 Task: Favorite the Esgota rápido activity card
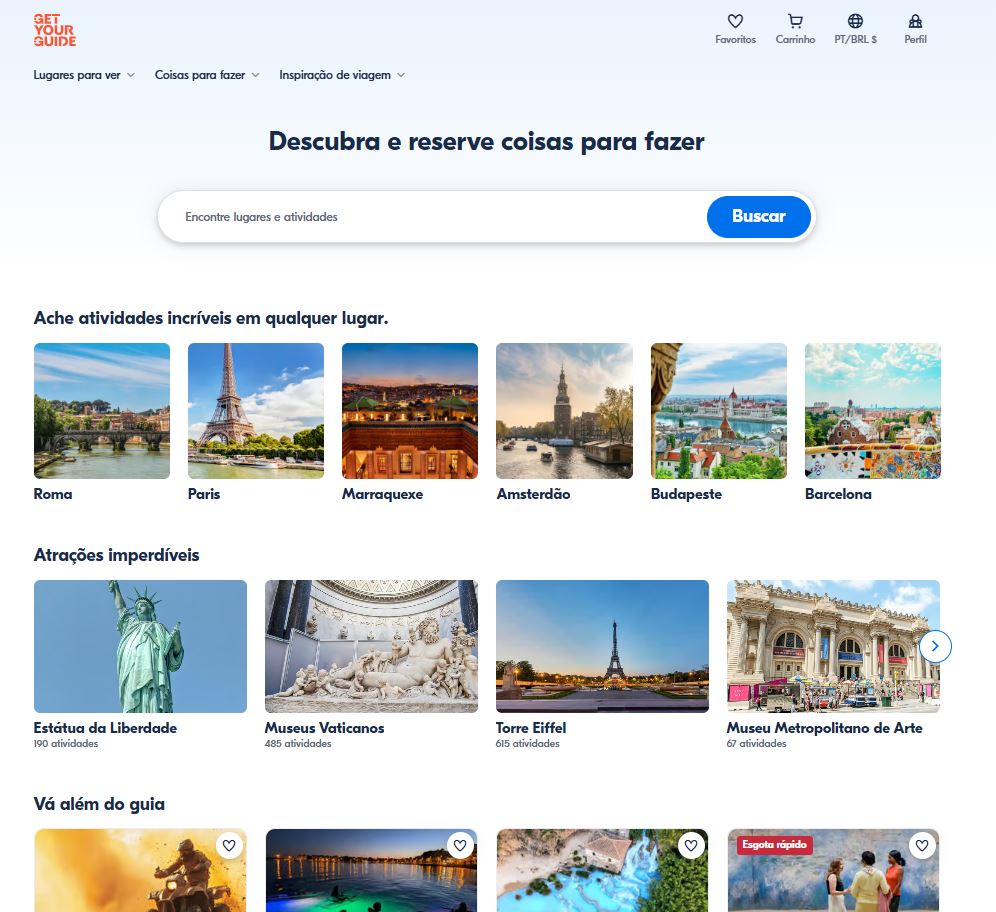click(x=922, y=845)
